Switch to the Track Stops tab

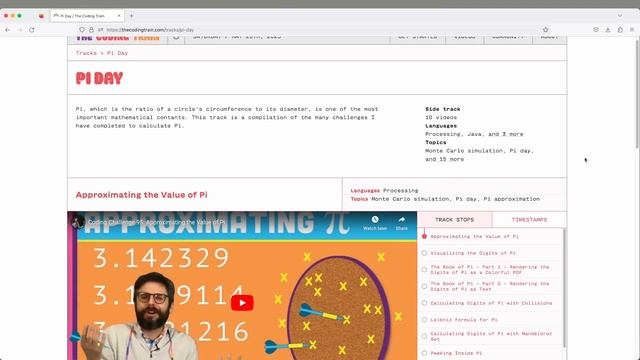click(x=454, y=220)
